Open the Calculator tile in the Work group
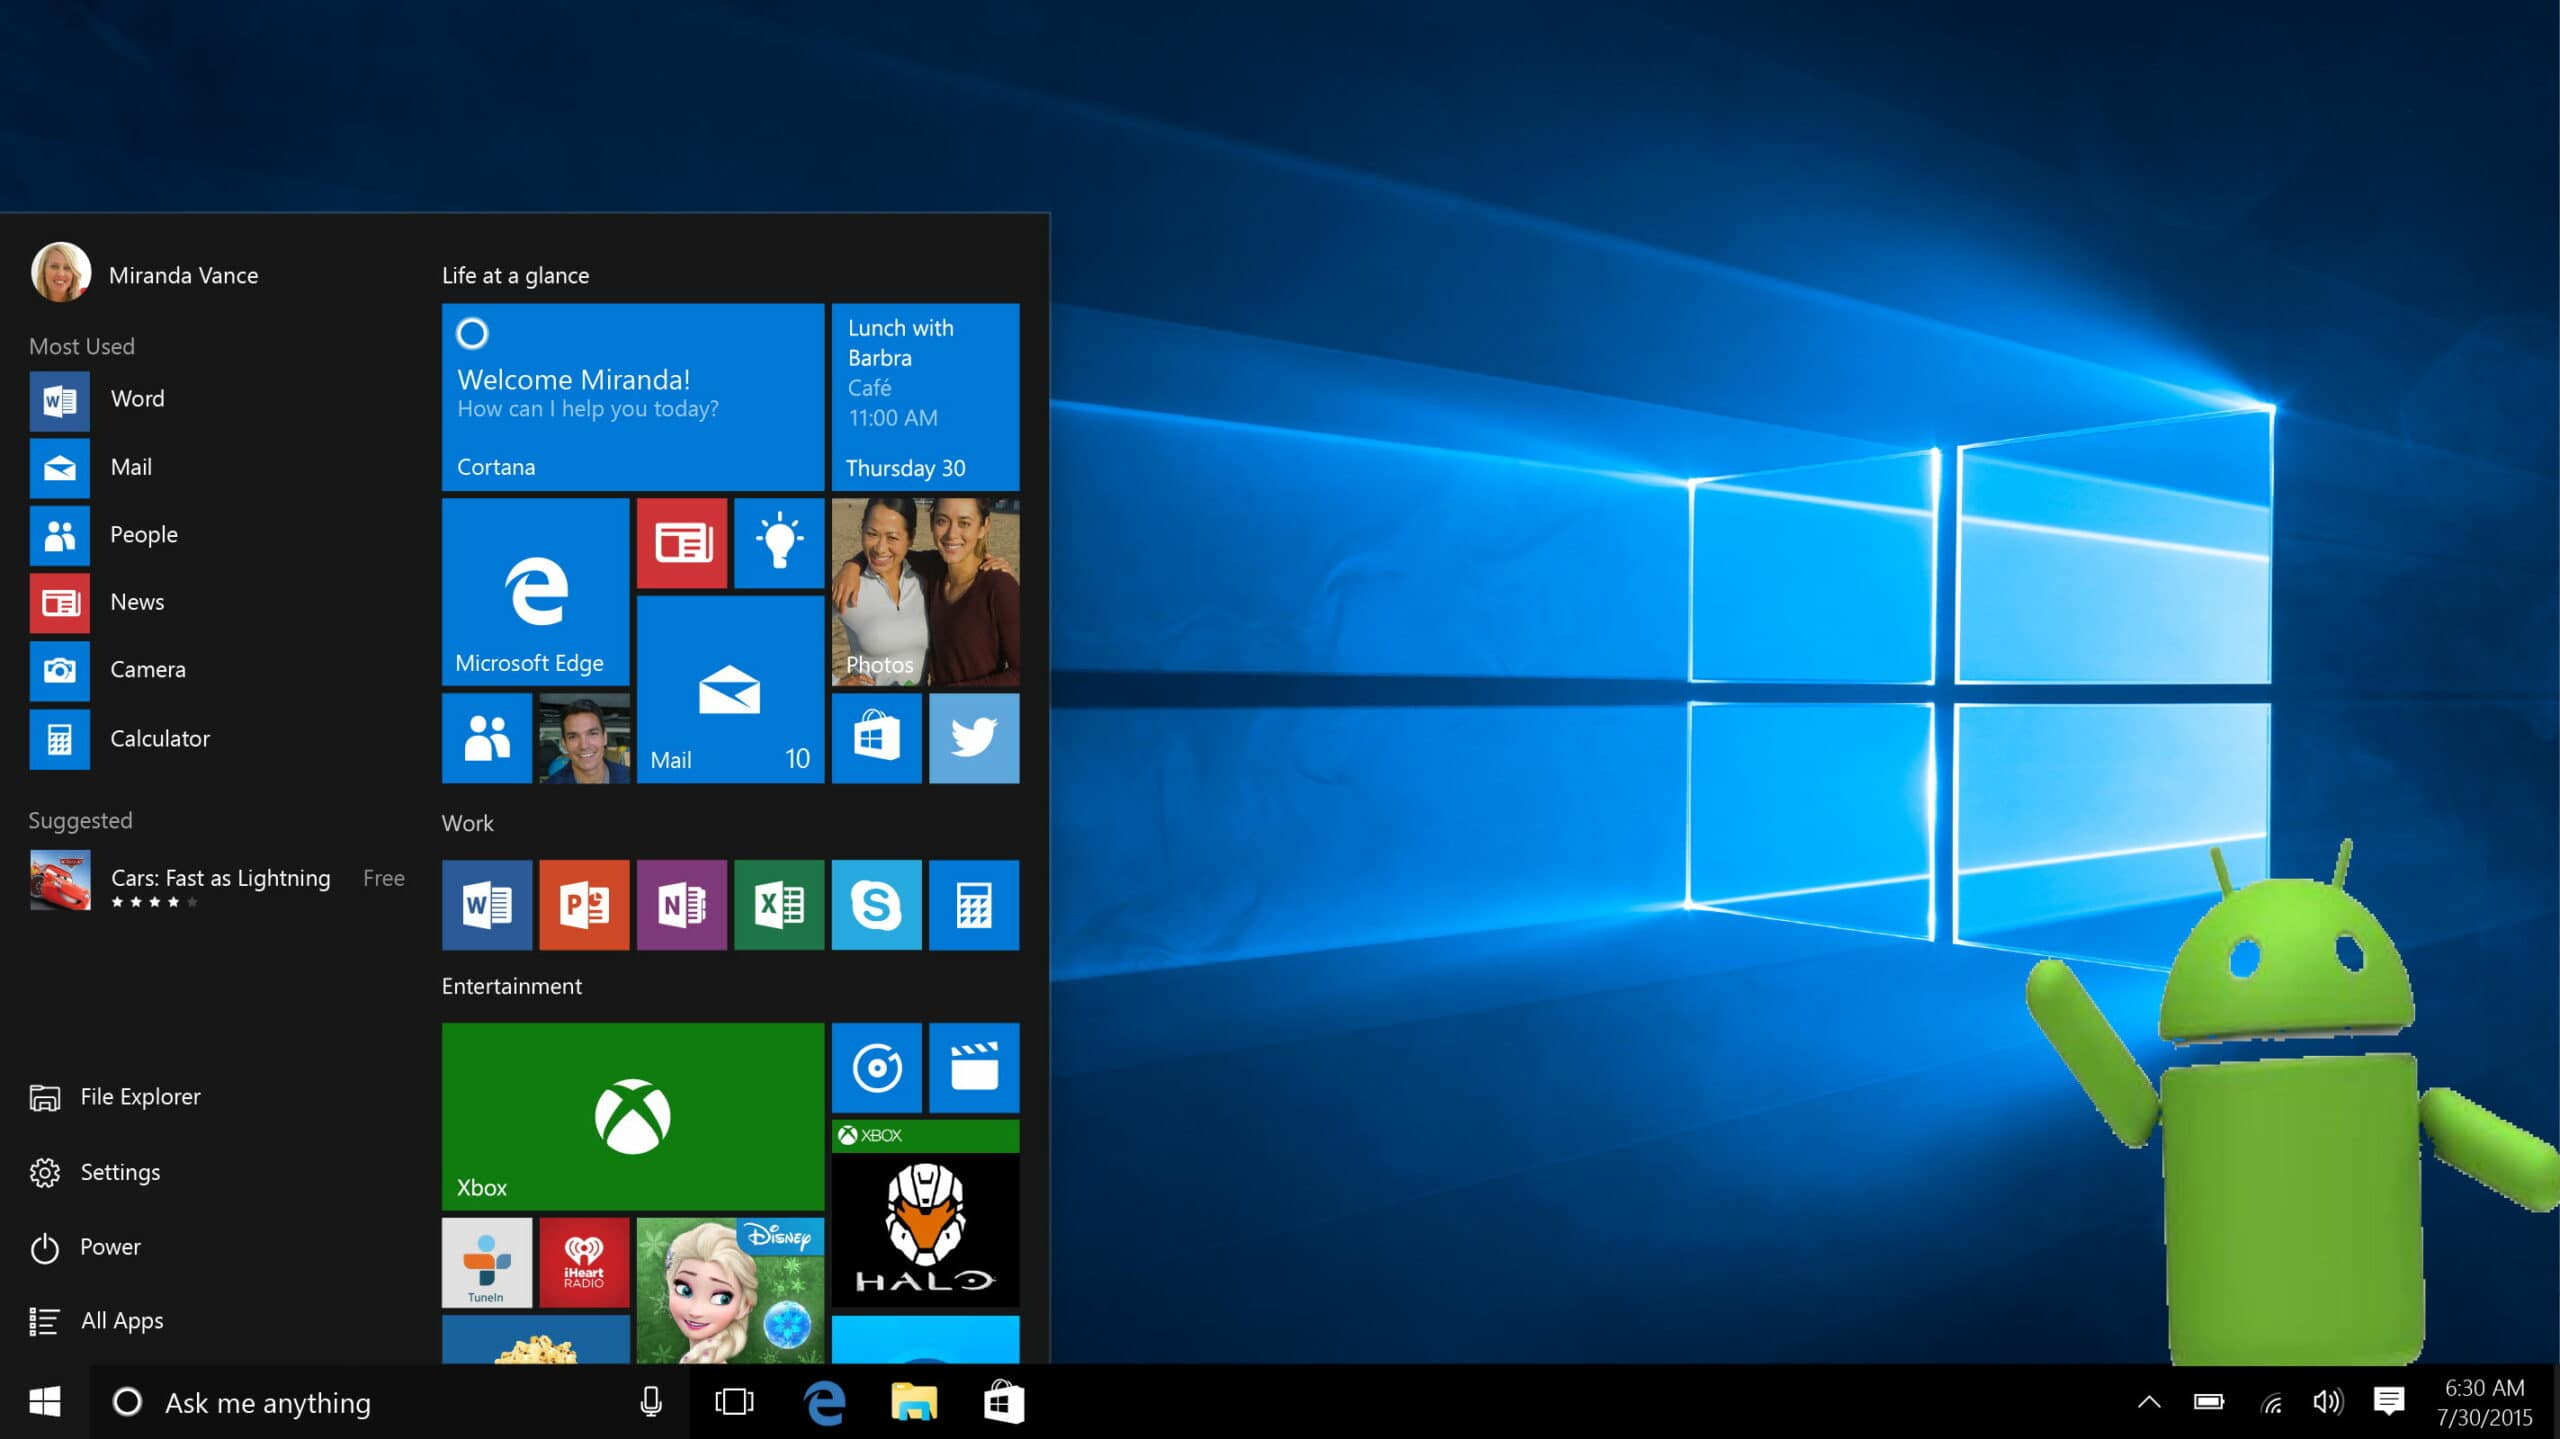 coord(974,905)
